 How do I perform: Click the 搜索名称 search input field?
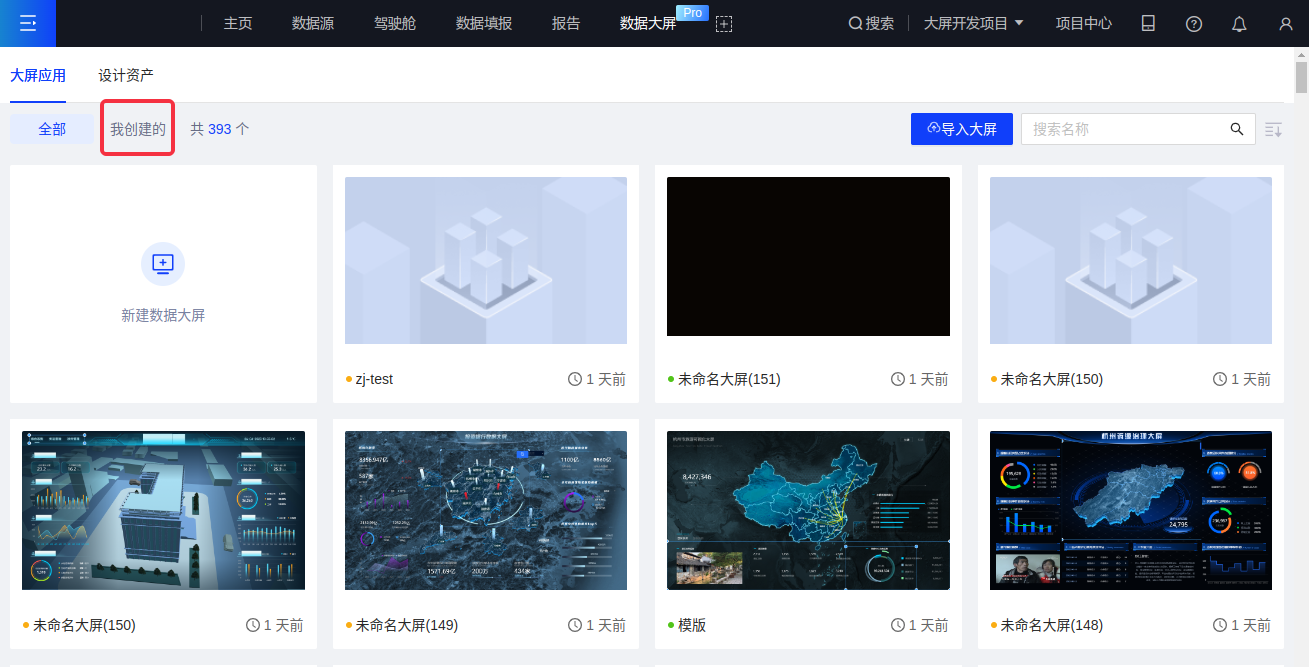click(1124, 129)
